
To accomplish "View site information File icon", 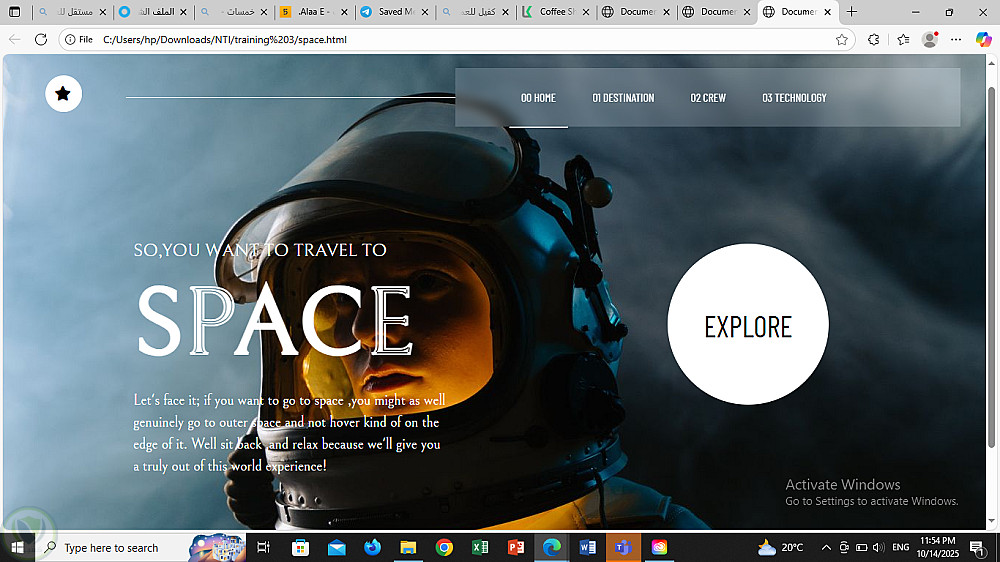I will pos(78,40).
